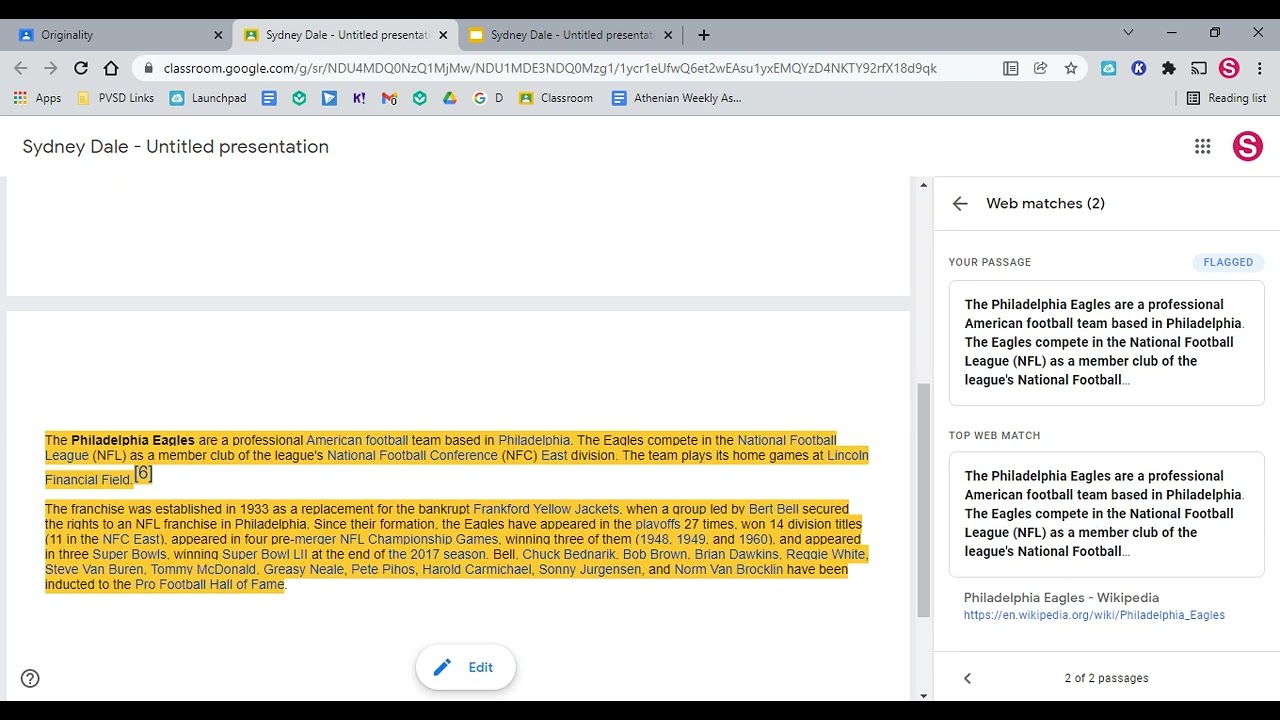The image size is (1280, 720).
Task: Click the document vertical scrollbar thumb
Action: (923, 500)
